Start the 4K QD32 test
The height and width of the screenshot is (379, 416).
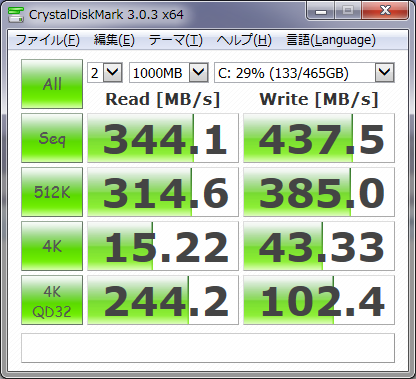click(52, 300)
